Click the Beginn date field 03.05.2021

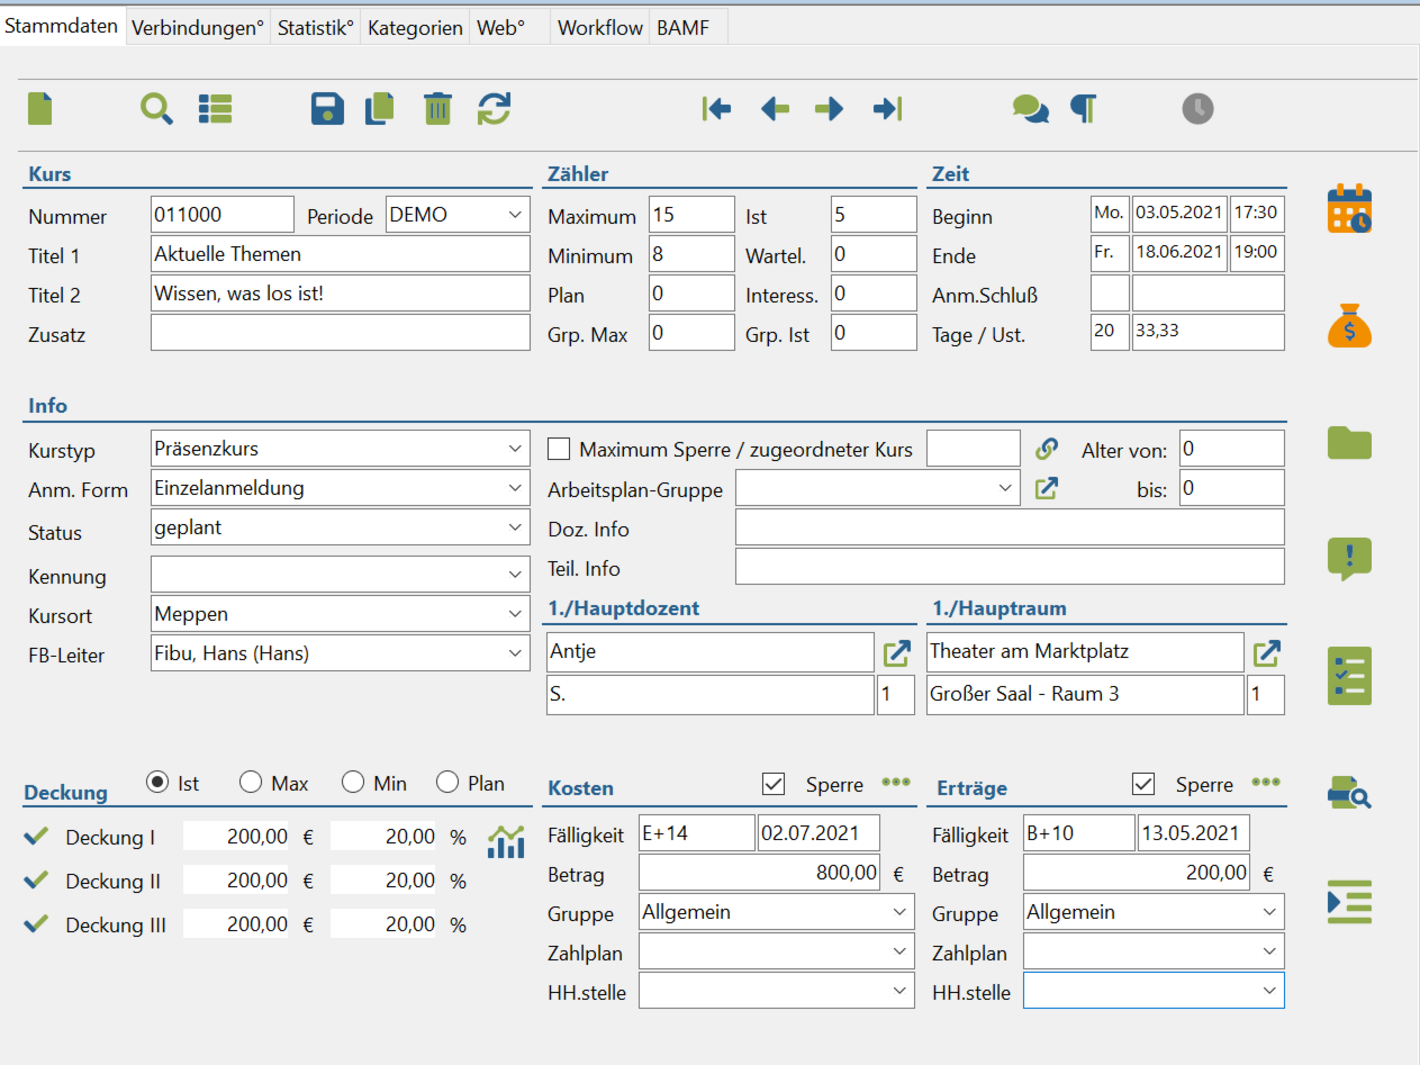click(1179, 213)
